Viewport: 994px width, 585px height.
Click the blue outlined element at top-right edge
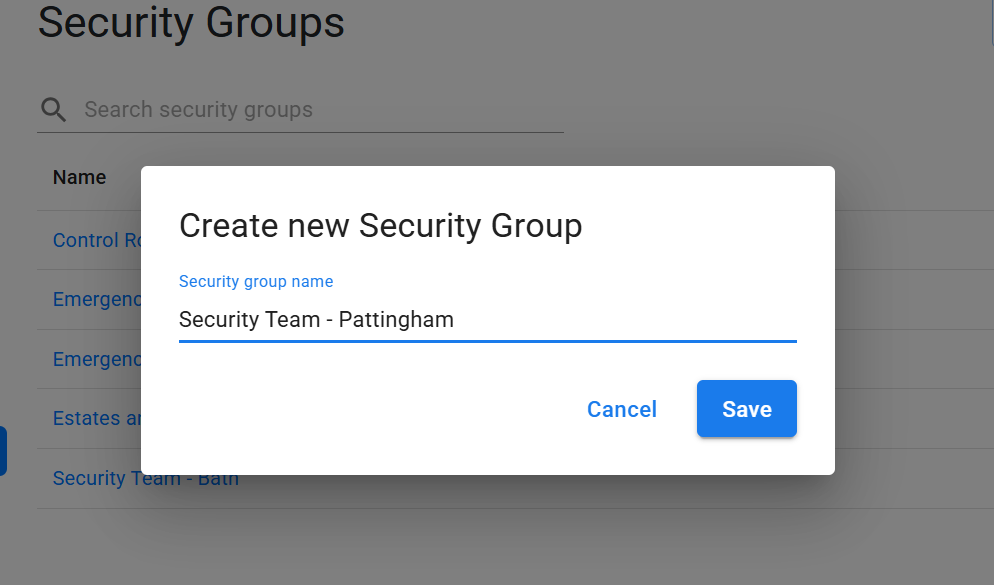pos(992,22)
